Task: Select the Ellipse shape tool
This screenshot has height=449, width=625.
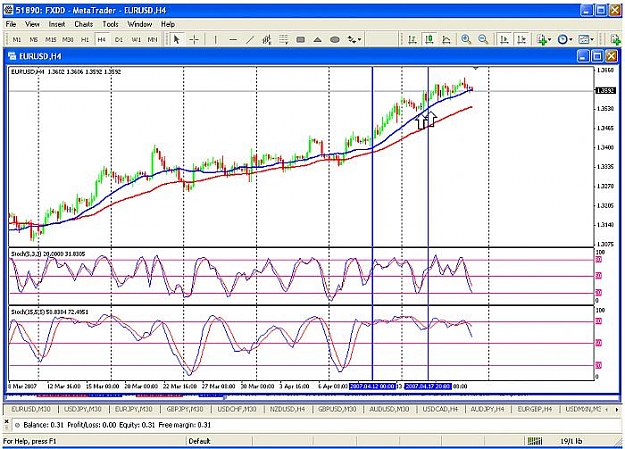Action: pyautogui.click(x=335, y=39)
